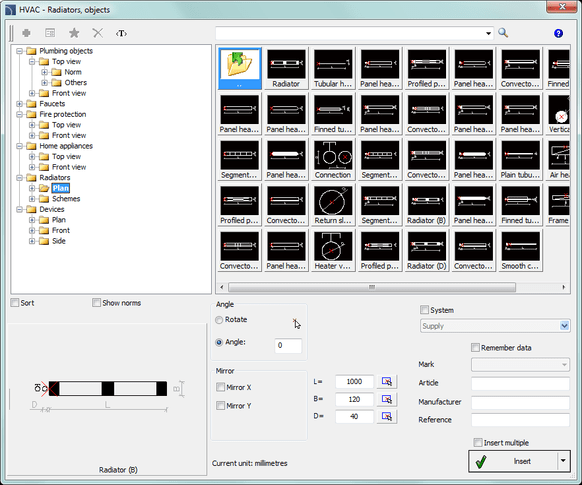
Task: Select the Connection symbol thumbnail
Action: (333, 160)
